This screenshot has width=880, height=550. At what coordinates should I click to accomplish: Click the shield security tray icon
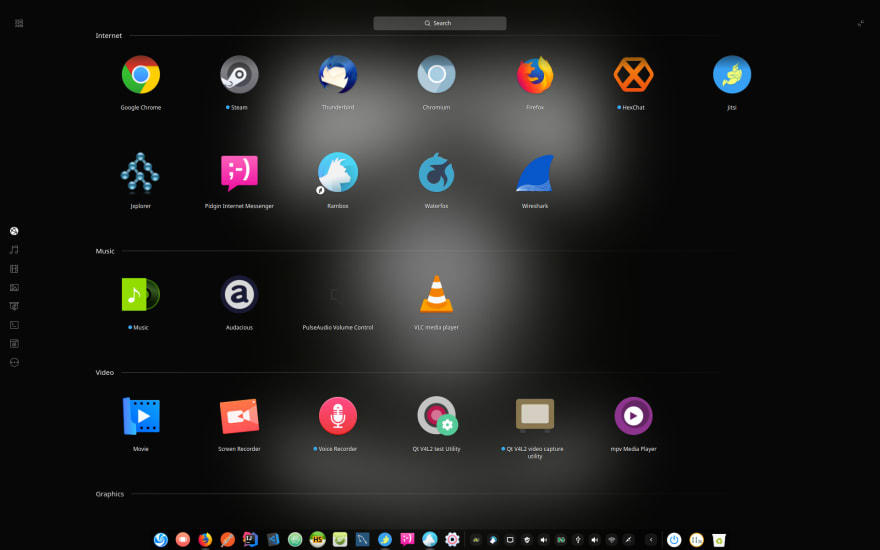pos(526,539)
